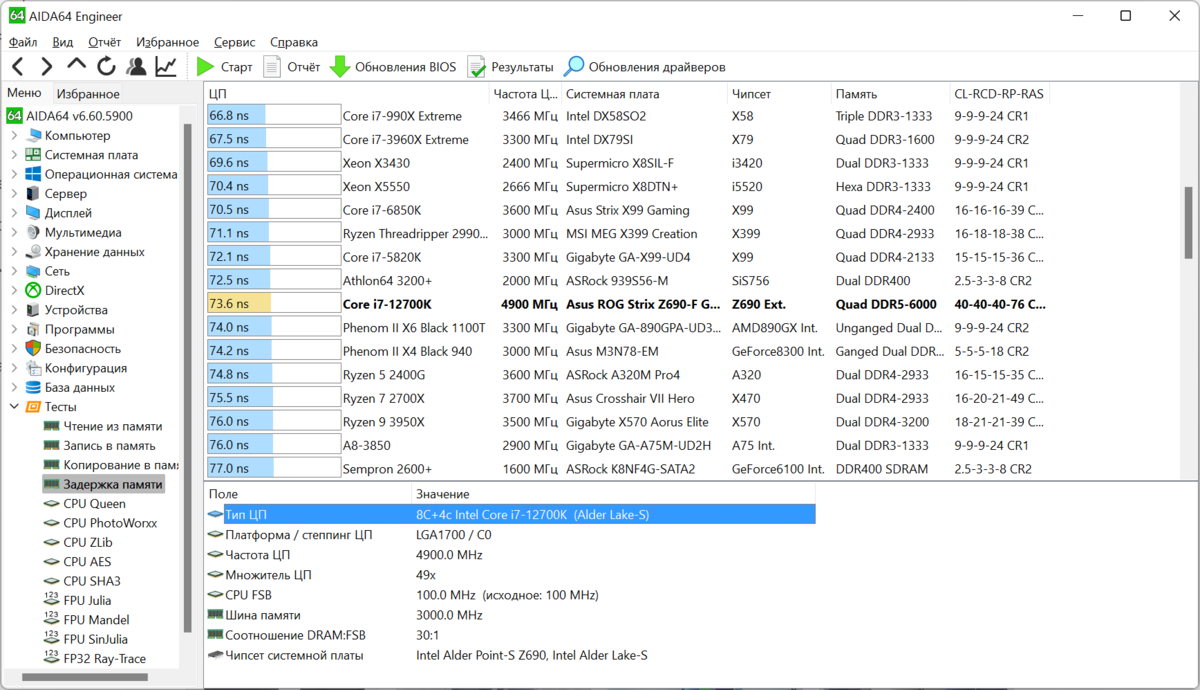Click the Forward navigation arrow
The height and width of the screenshot is (690, 1200).
pos(46,67)
